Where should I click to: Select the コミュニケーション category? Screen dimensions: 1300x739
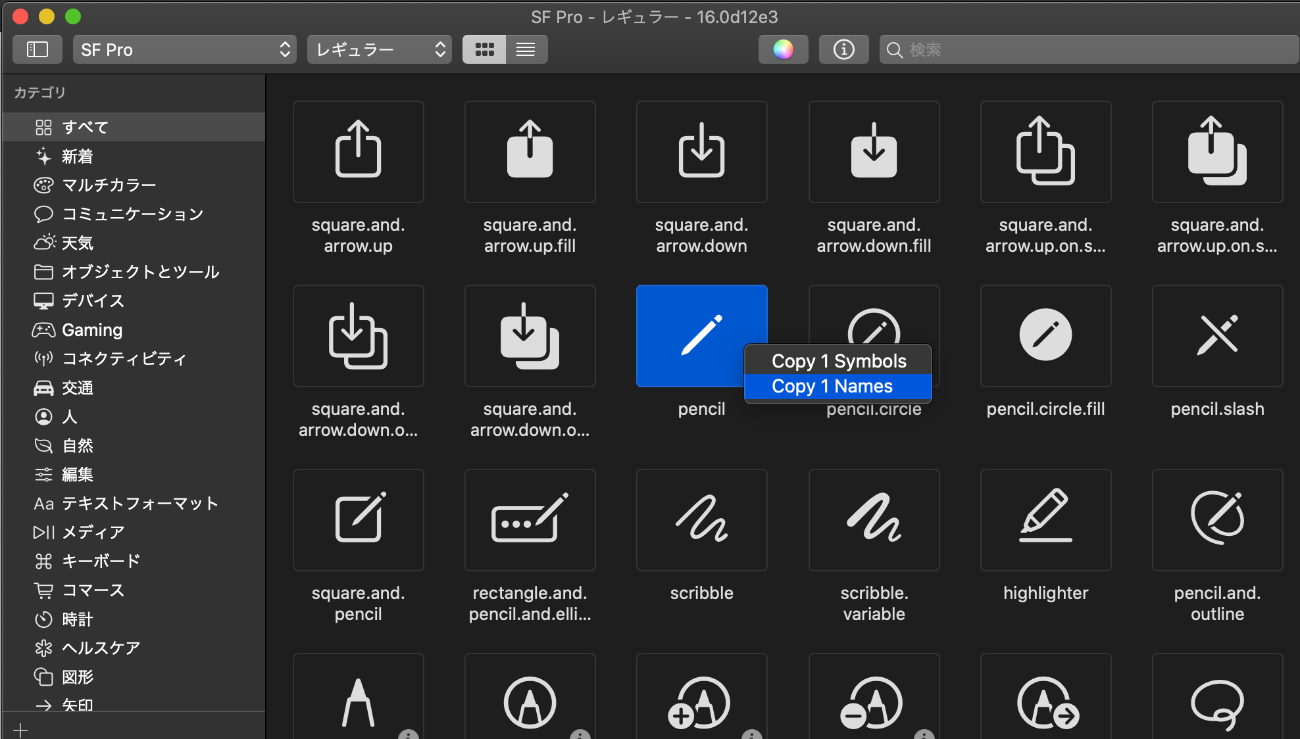(133, 214)
